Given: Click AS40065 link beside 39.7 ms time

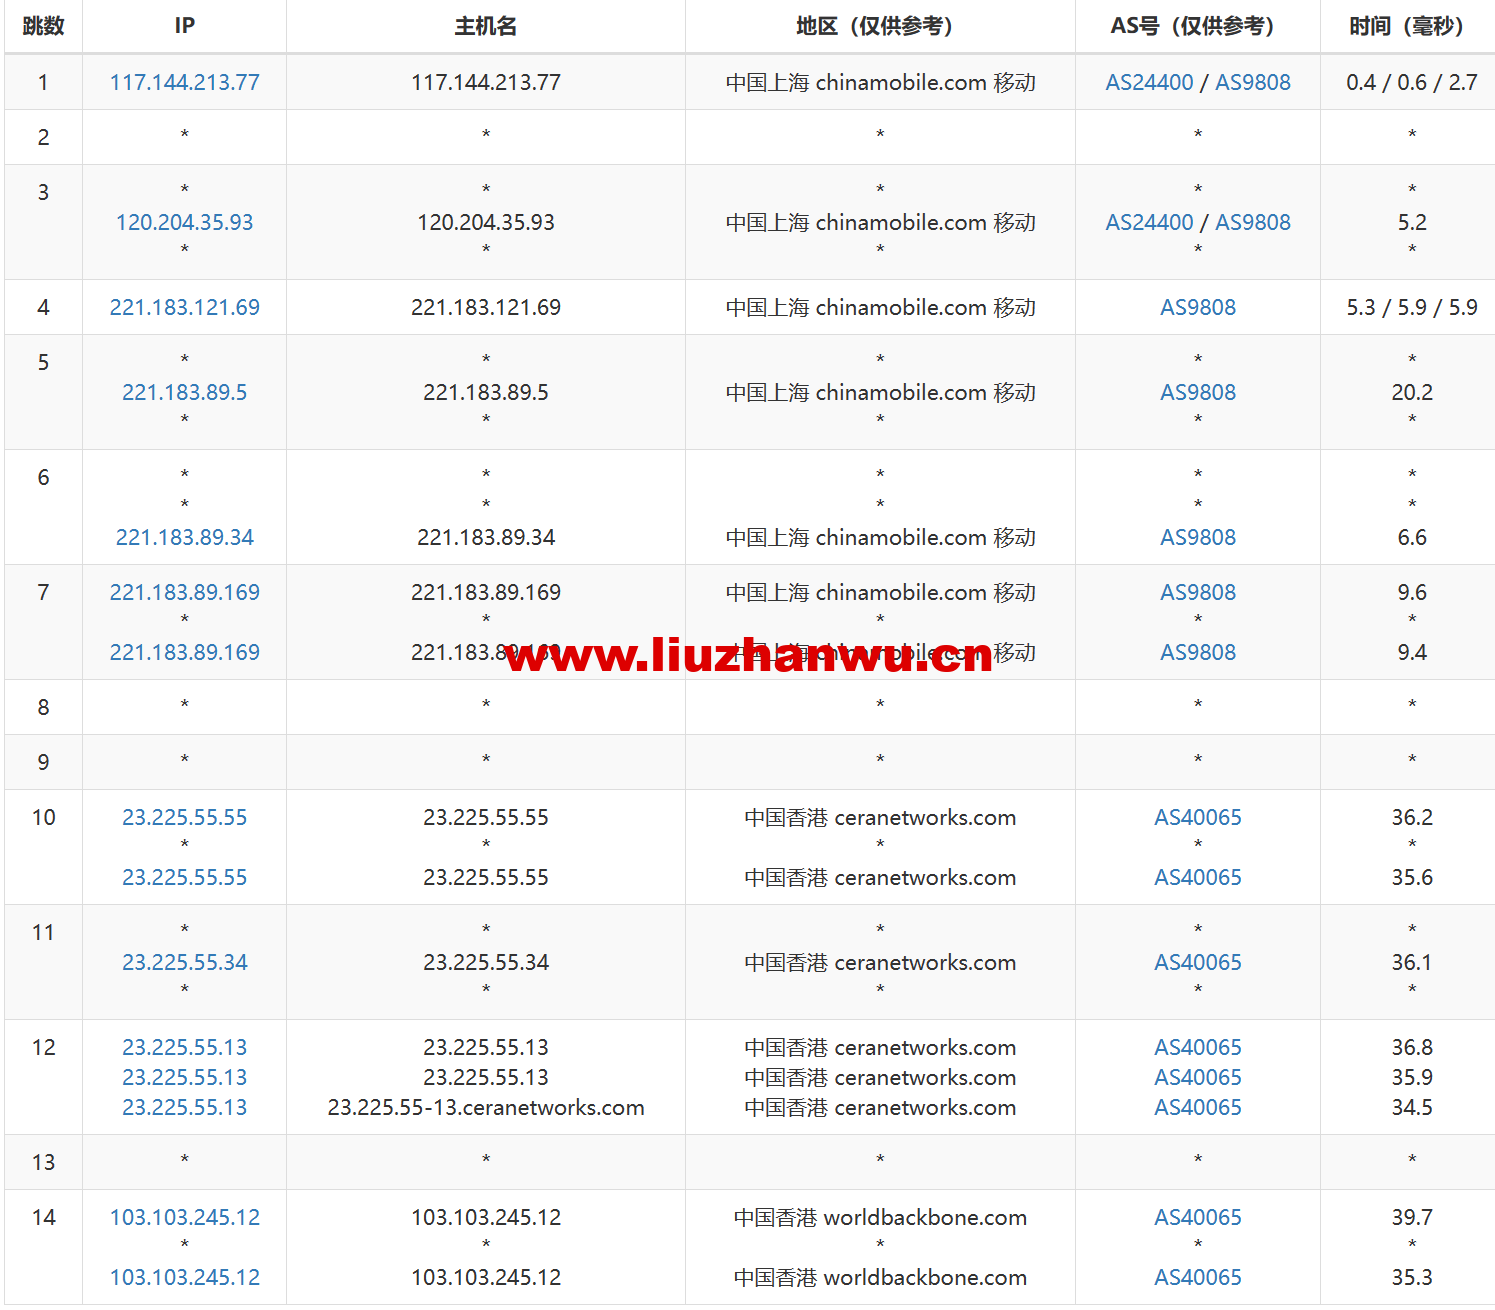Looking at the screenshot, I should (x=1198, y=1217).
